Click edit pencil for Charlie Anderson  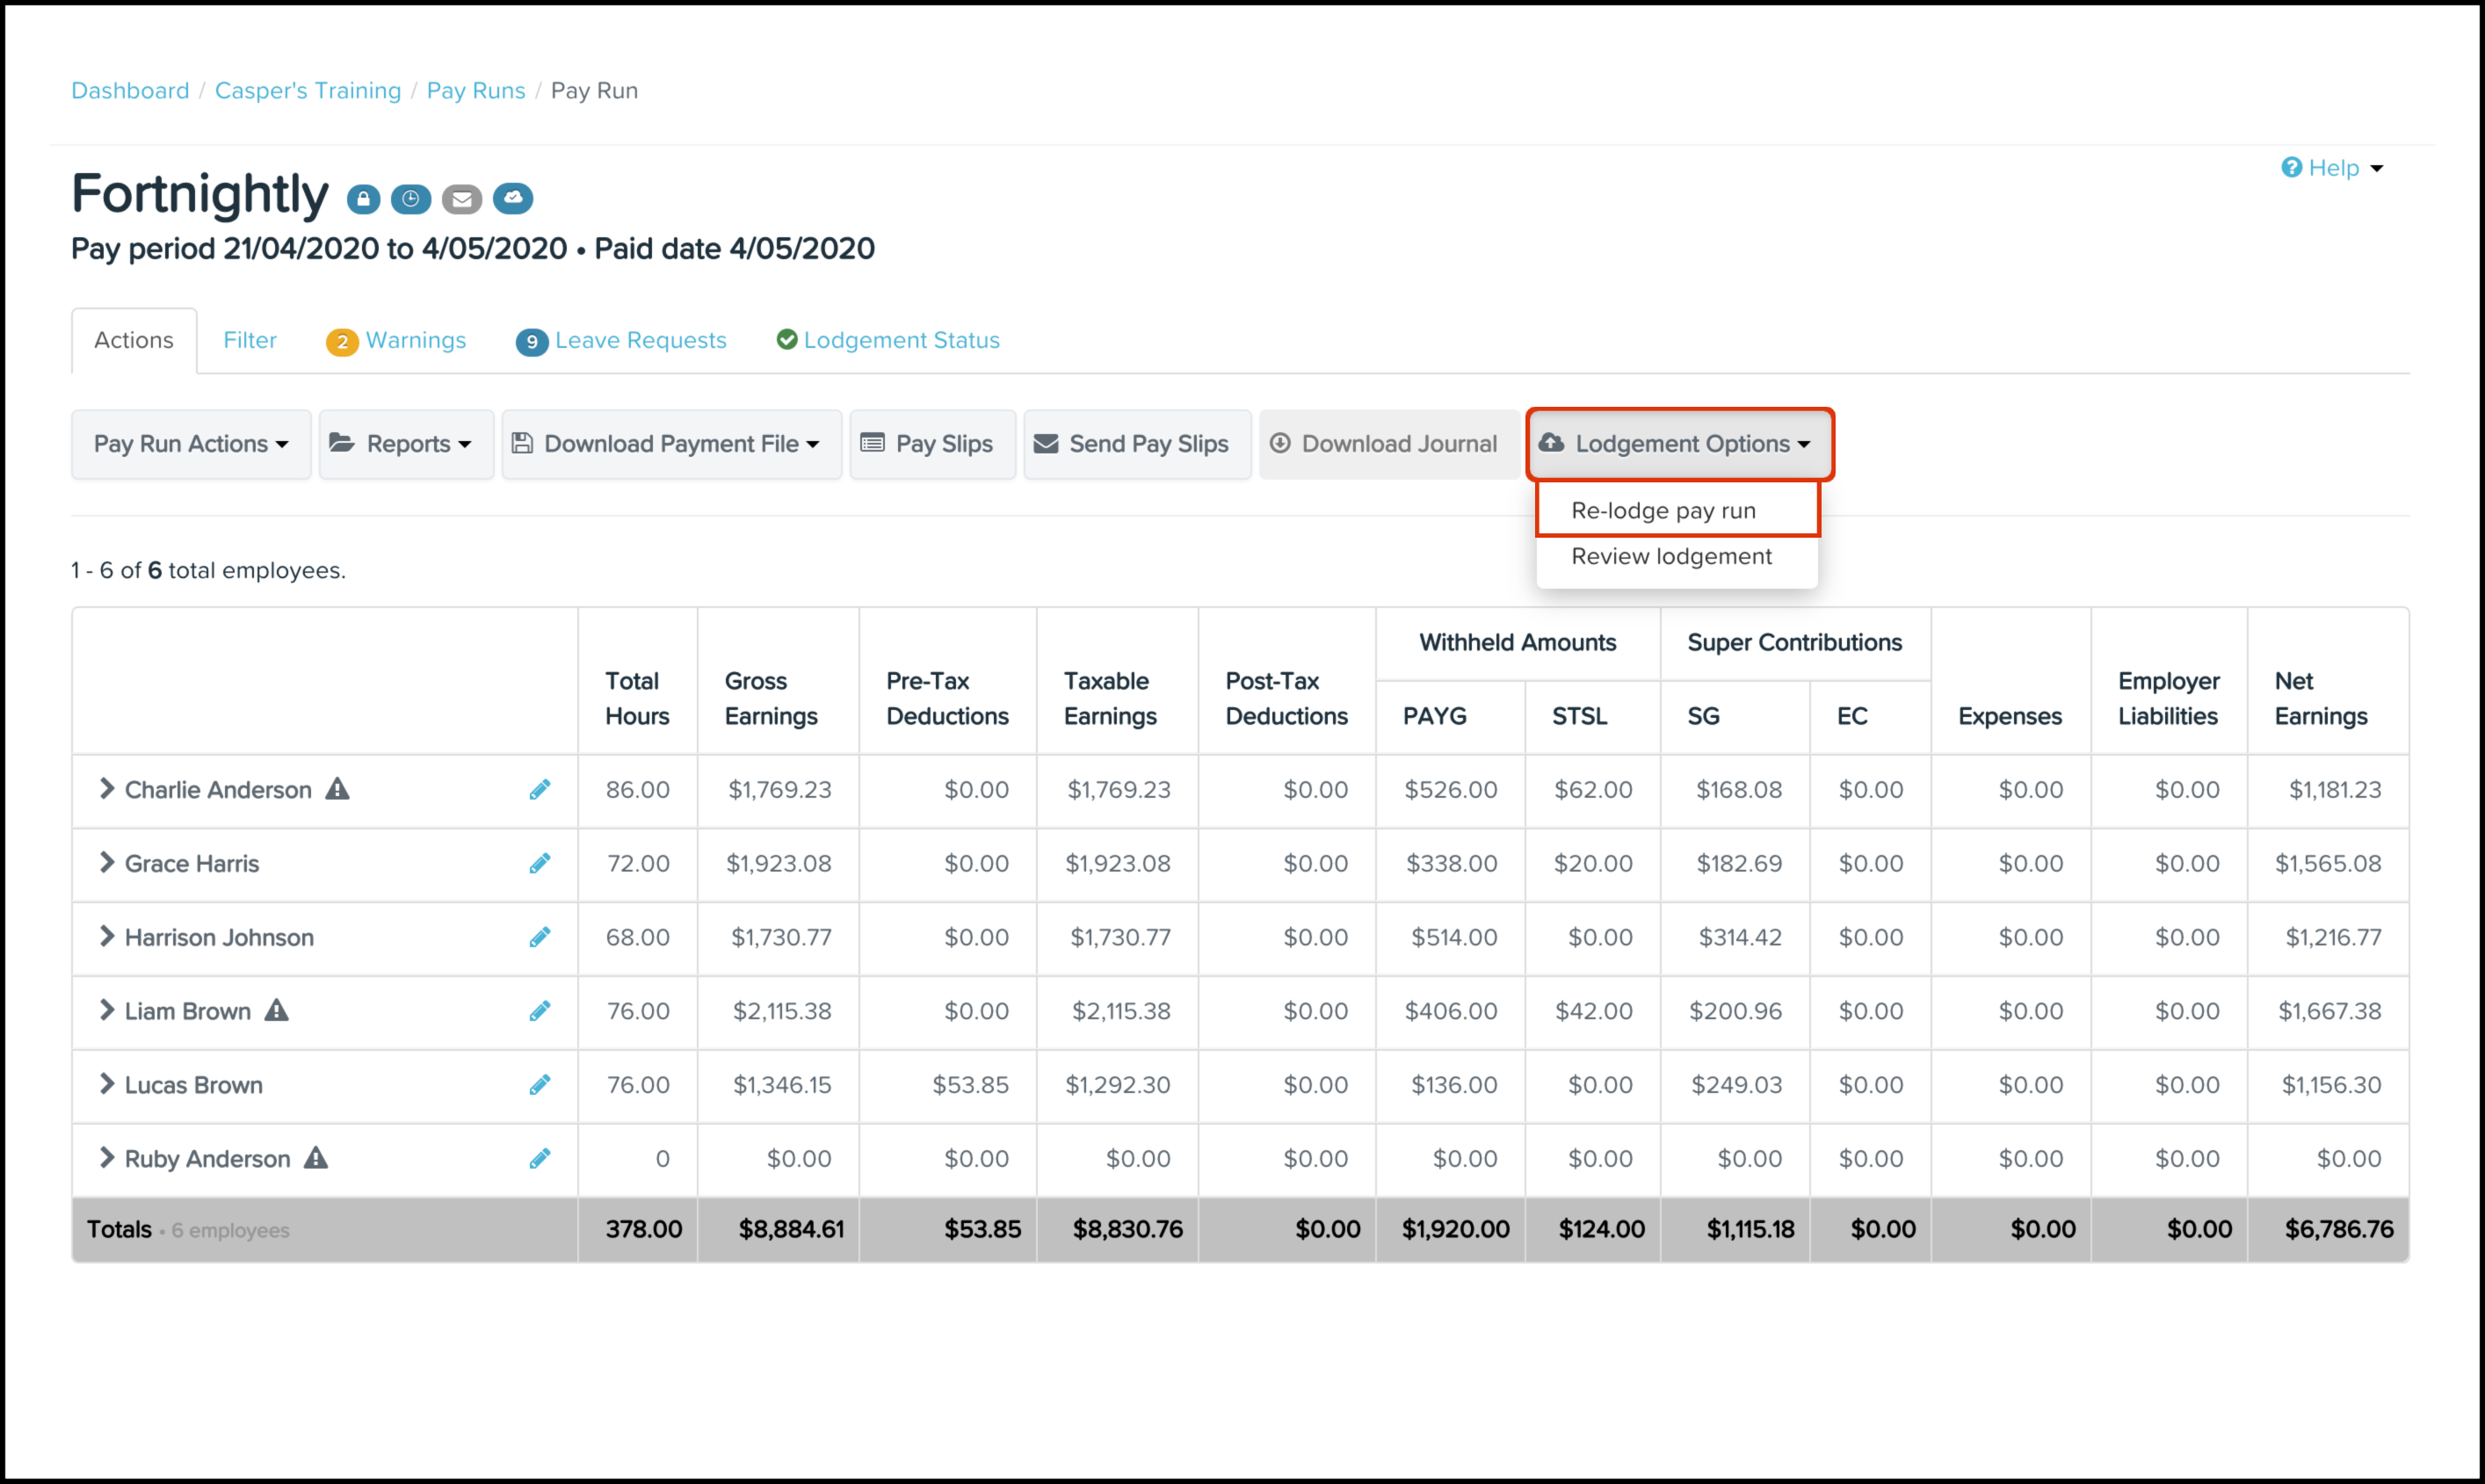point(540,790)
